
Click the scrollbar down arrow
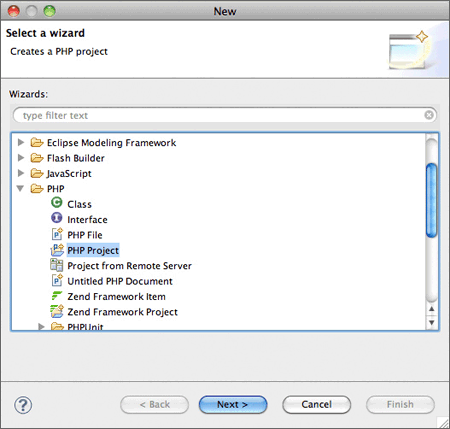[432, 322]
